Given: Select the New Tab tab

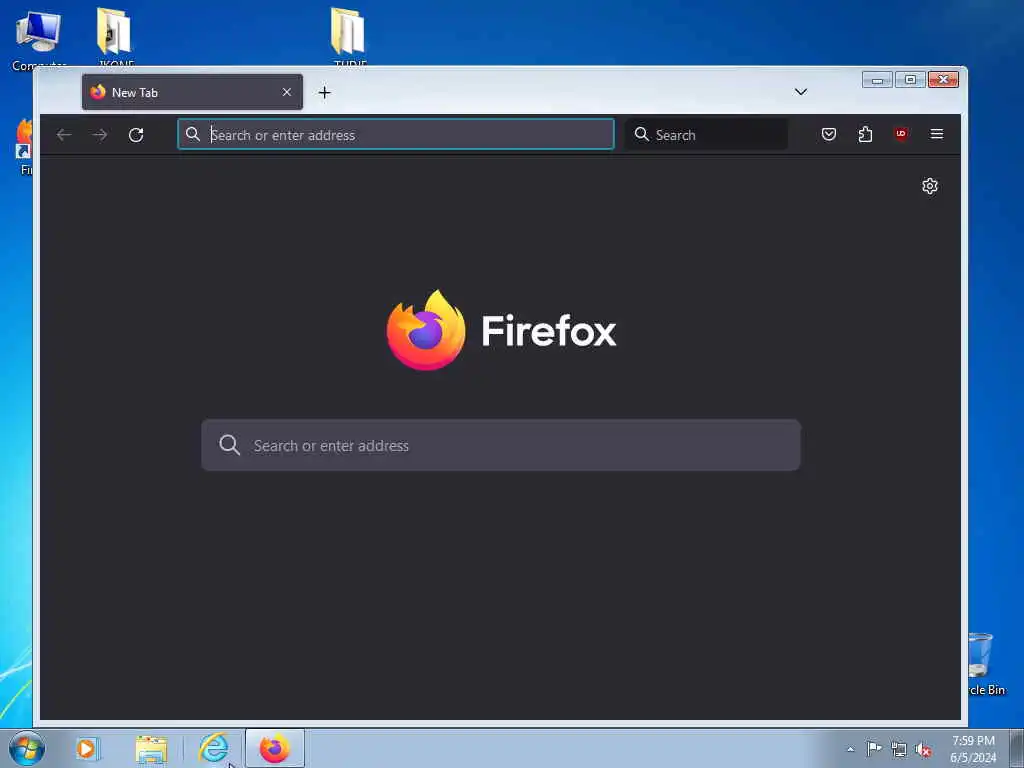Looking at the screenshot, I should click(192, 92).
